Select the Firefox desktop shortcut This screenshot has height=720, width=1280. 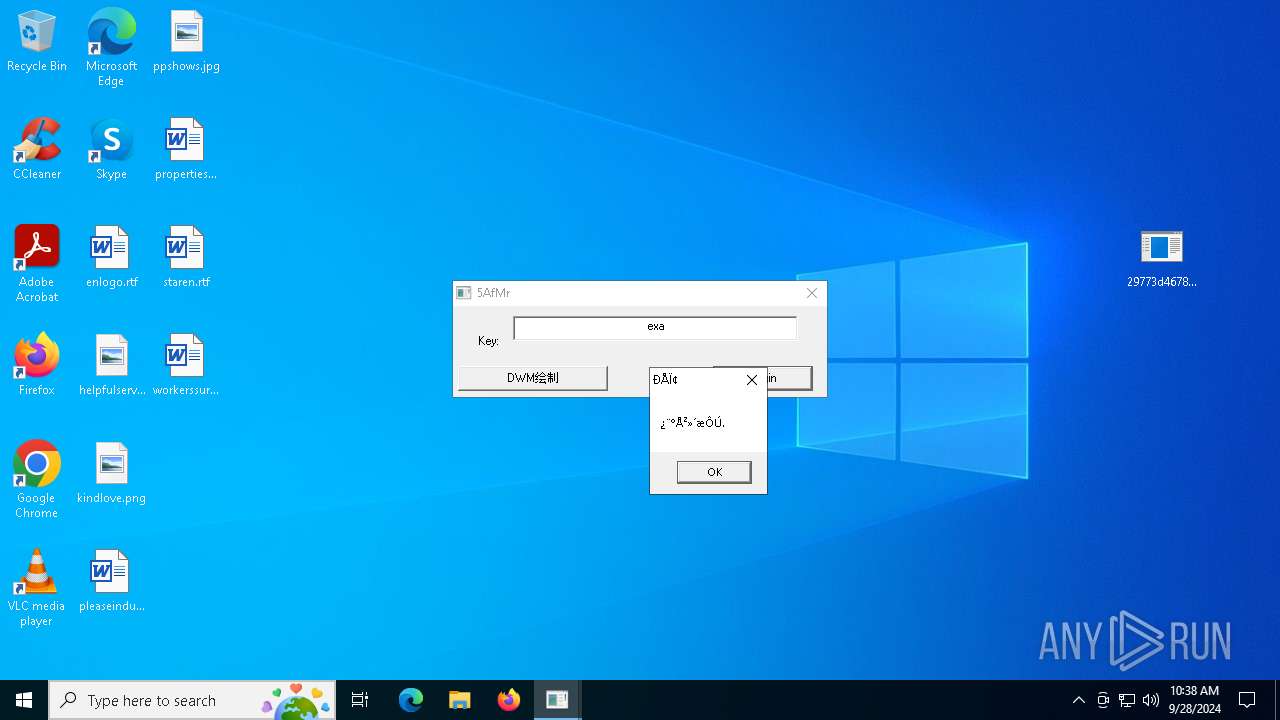point(37,366)
